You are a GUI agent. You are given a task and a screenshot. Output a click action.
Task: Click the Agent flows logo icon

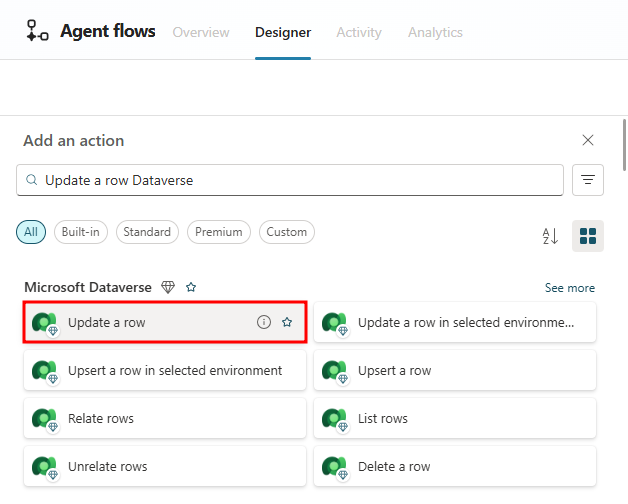[x=37, y=31]
